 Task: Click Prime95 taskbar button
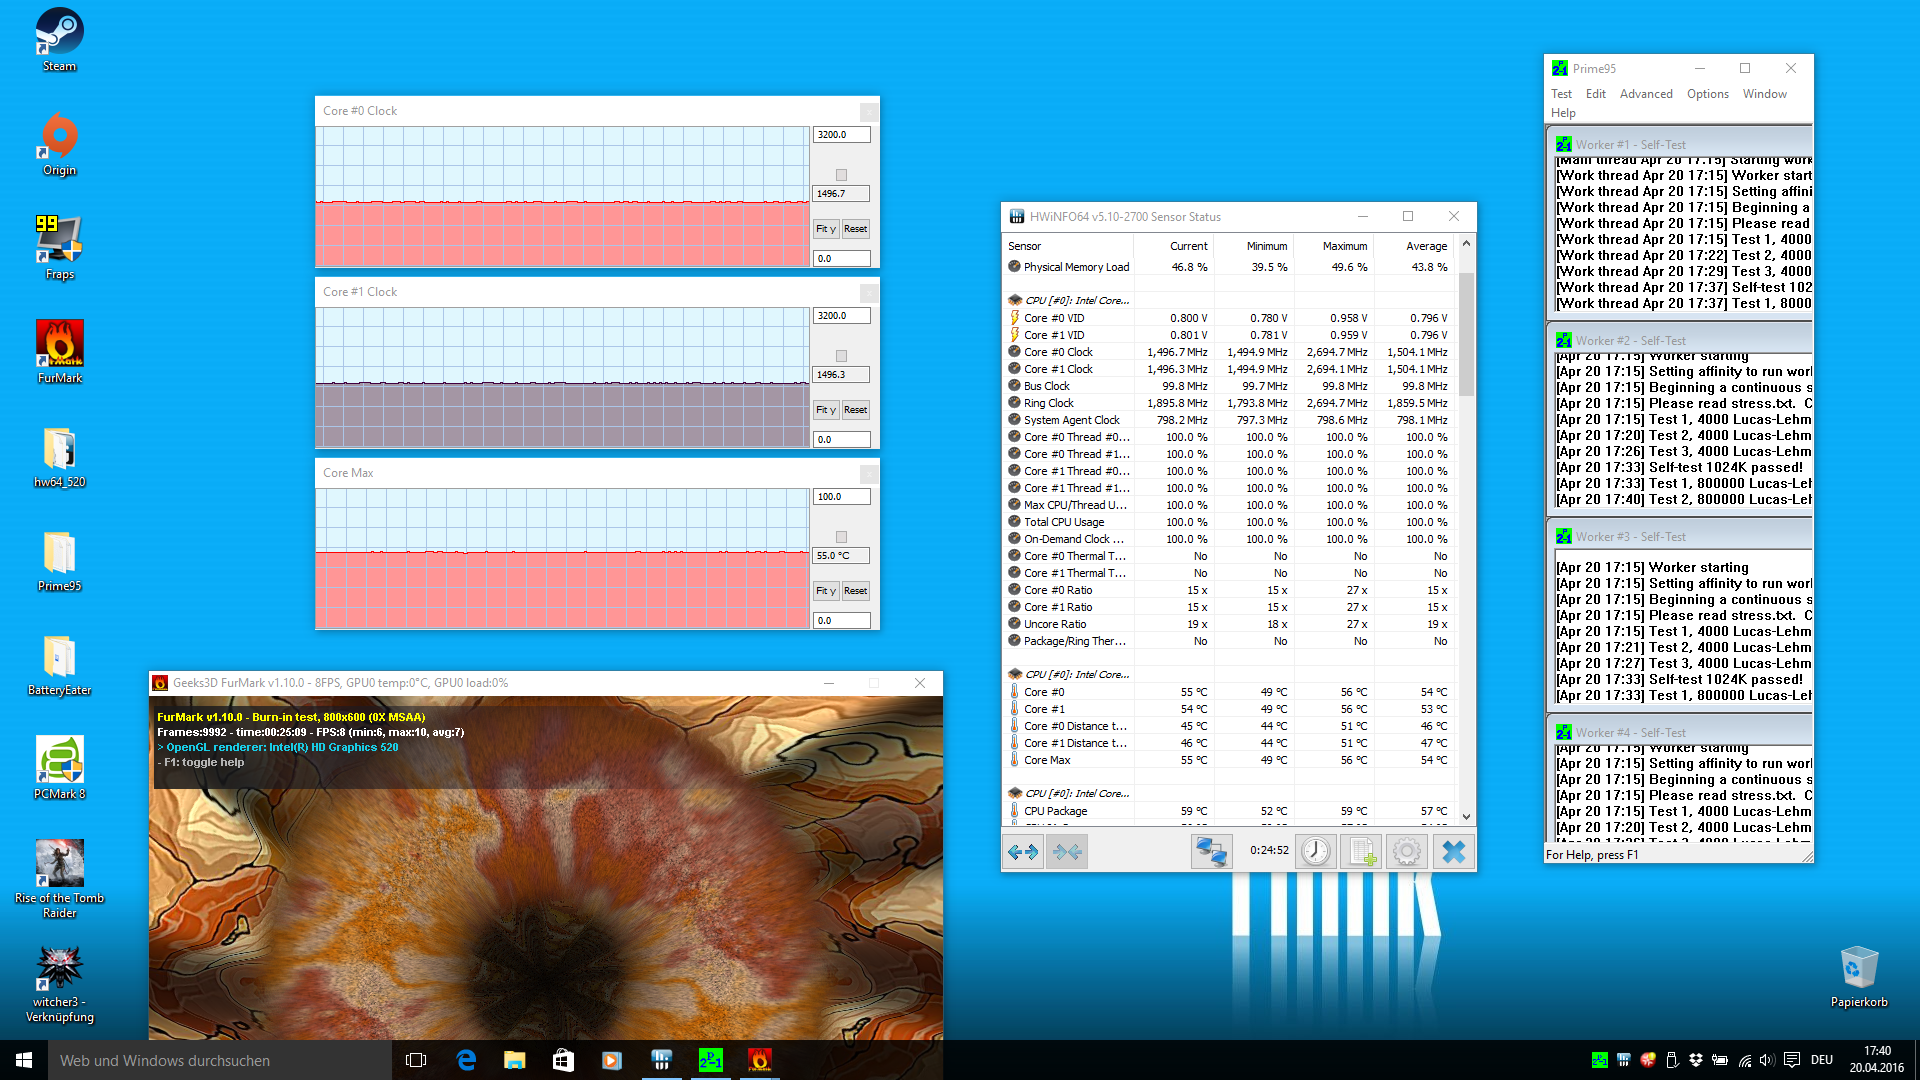(x=710, y=1060)
